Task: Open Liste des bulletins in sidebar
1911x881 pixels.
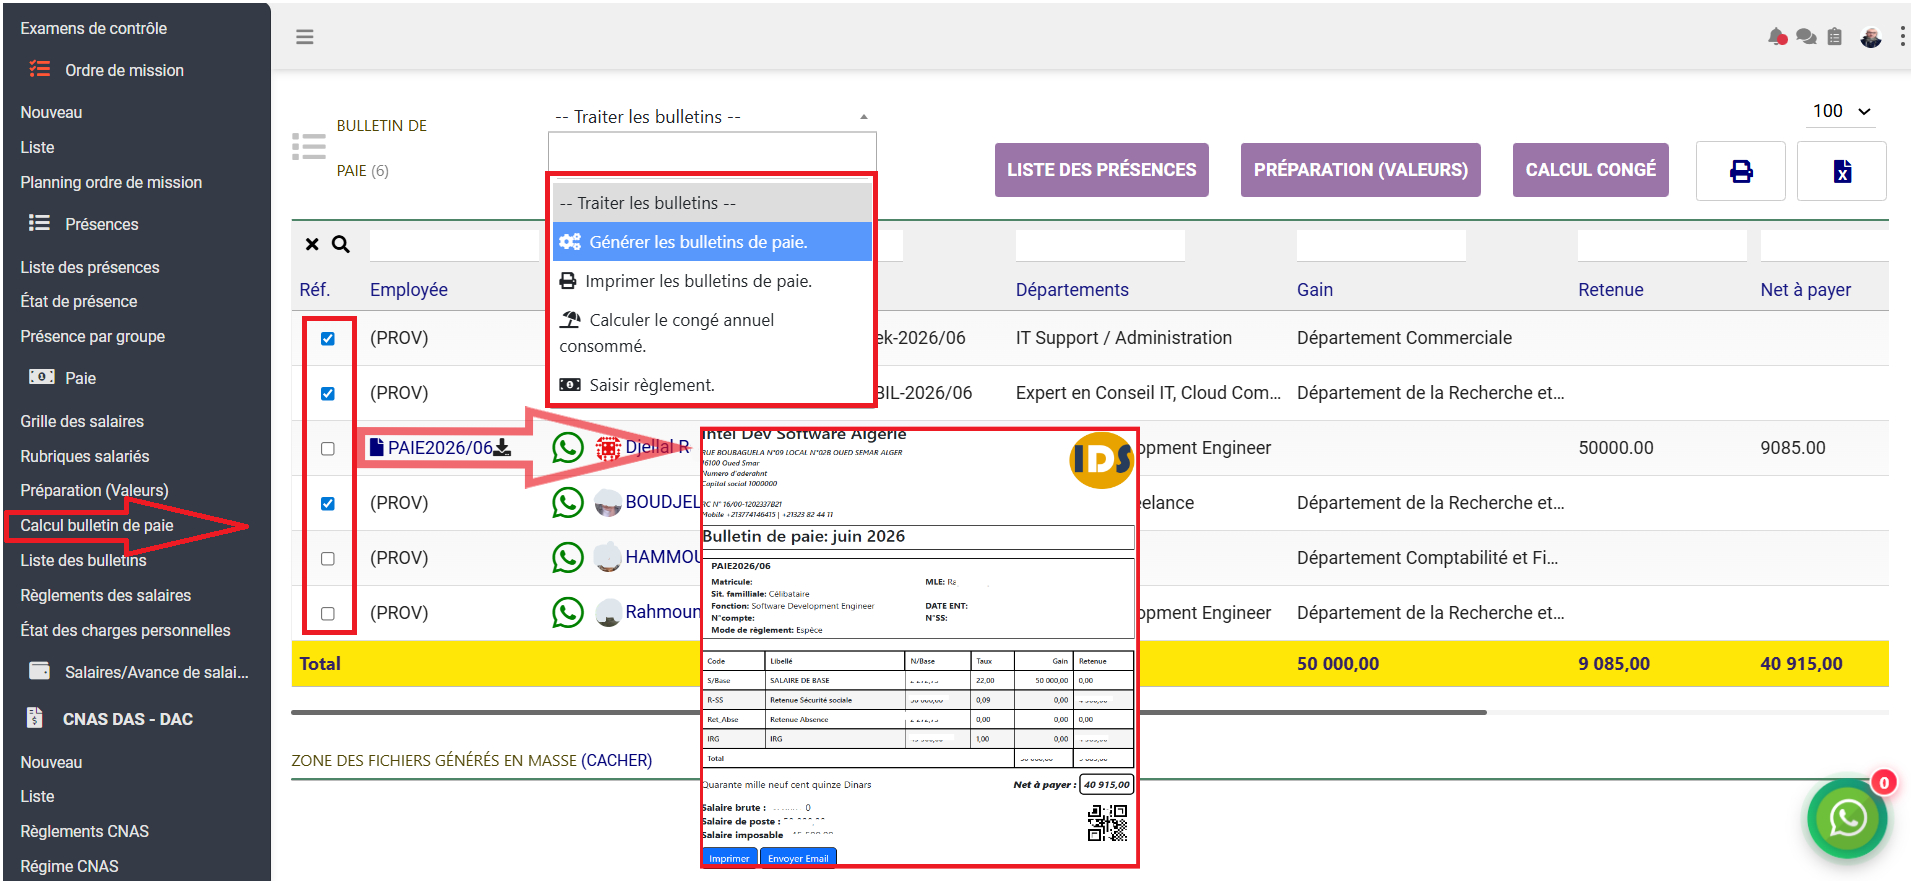Action: [84, 560]
